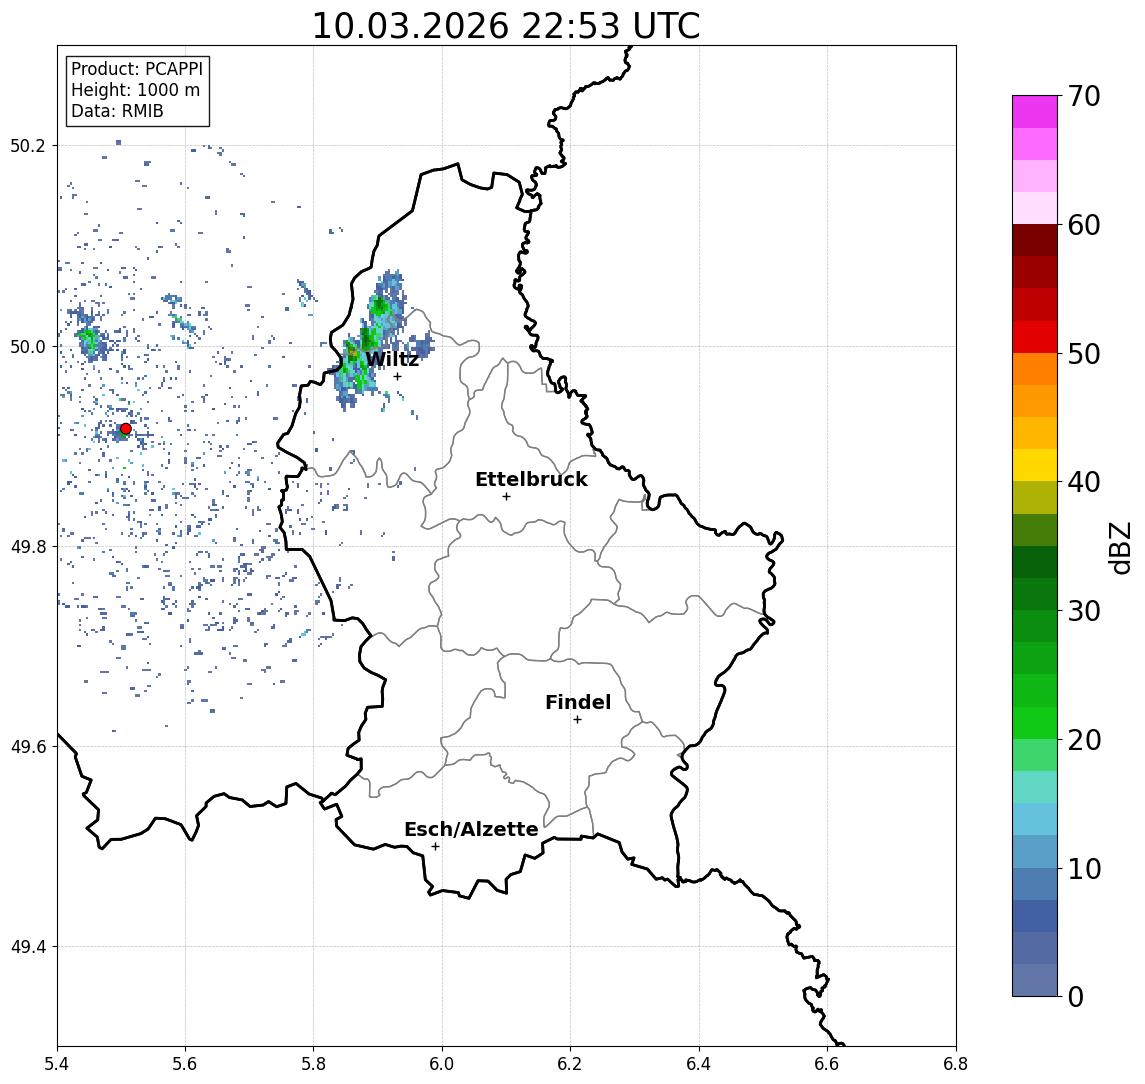Click the orange 50 dBZ color band
Image resolution: width=1145 pixels, height=1084 pixels.
coord(1035,369)
